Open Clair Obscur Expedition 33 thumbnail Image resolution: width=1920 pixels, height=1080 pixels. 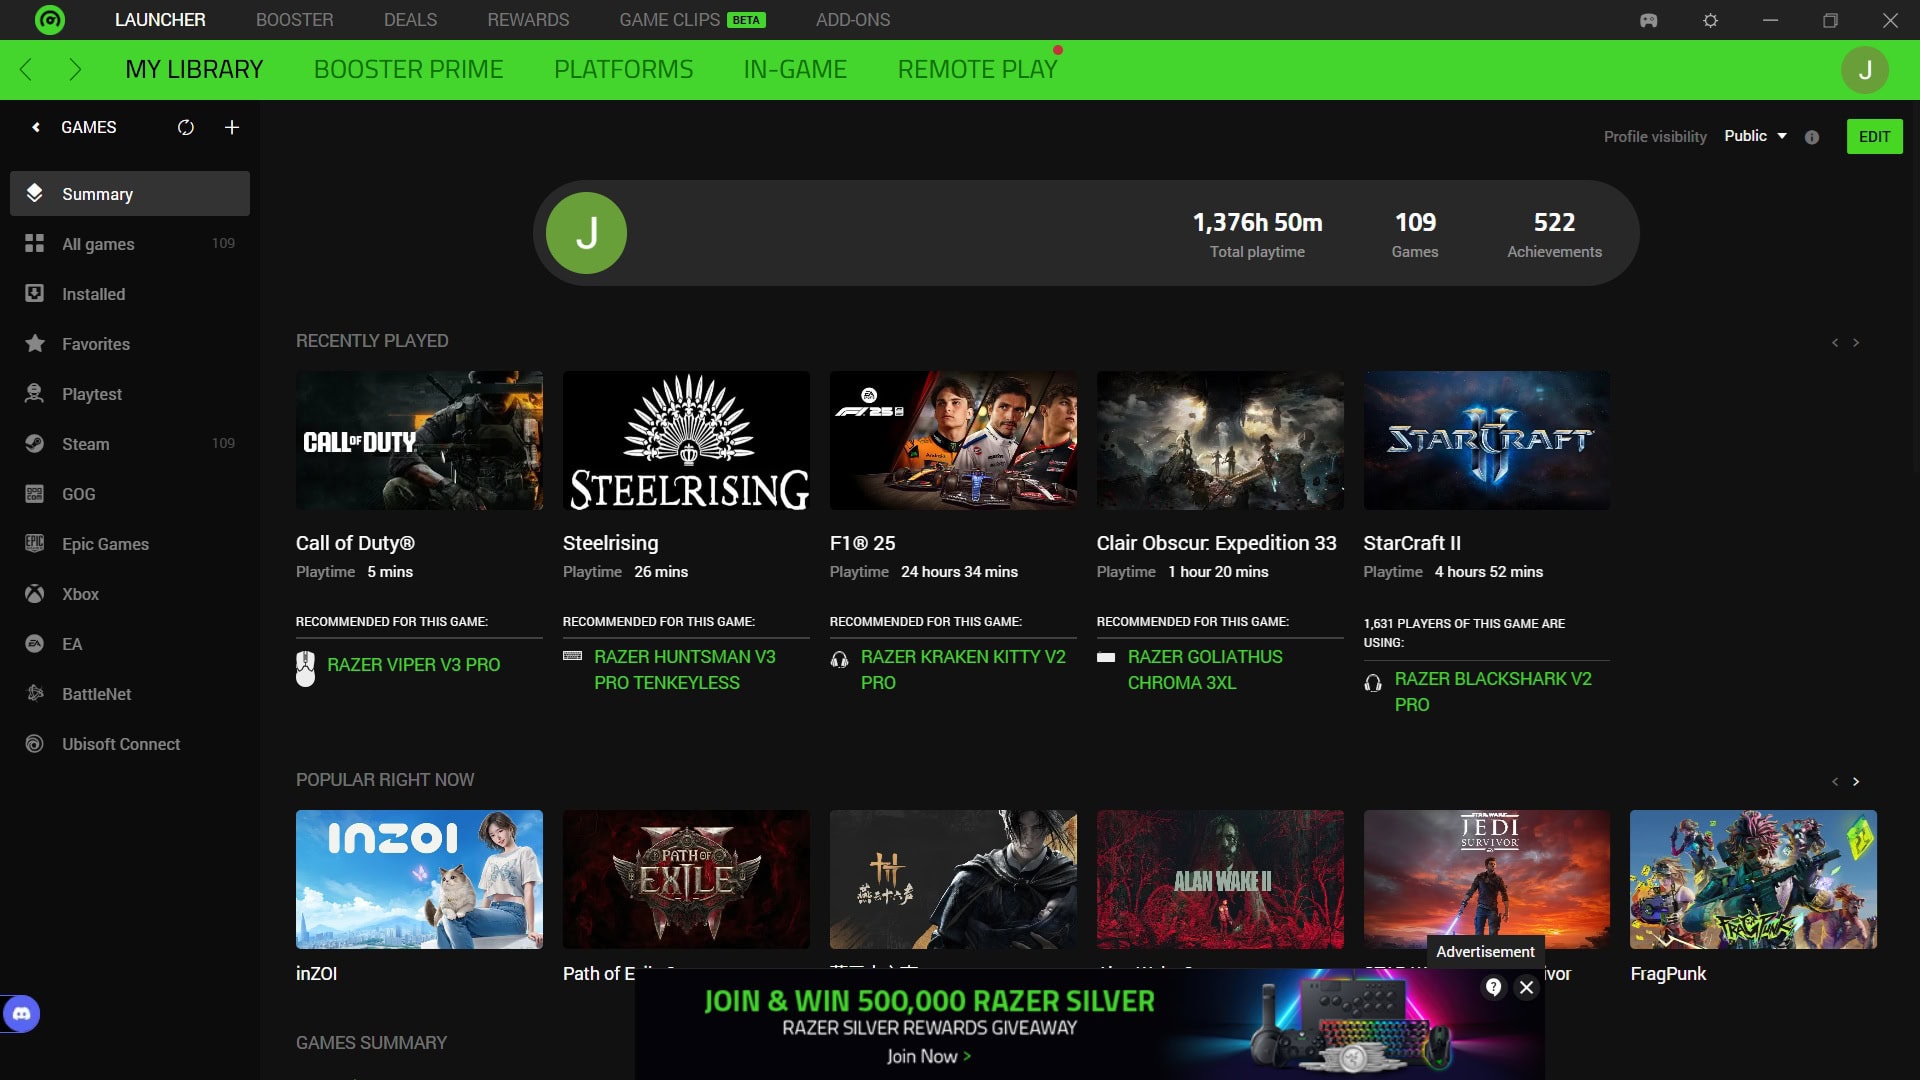(x=1220, y=440)
